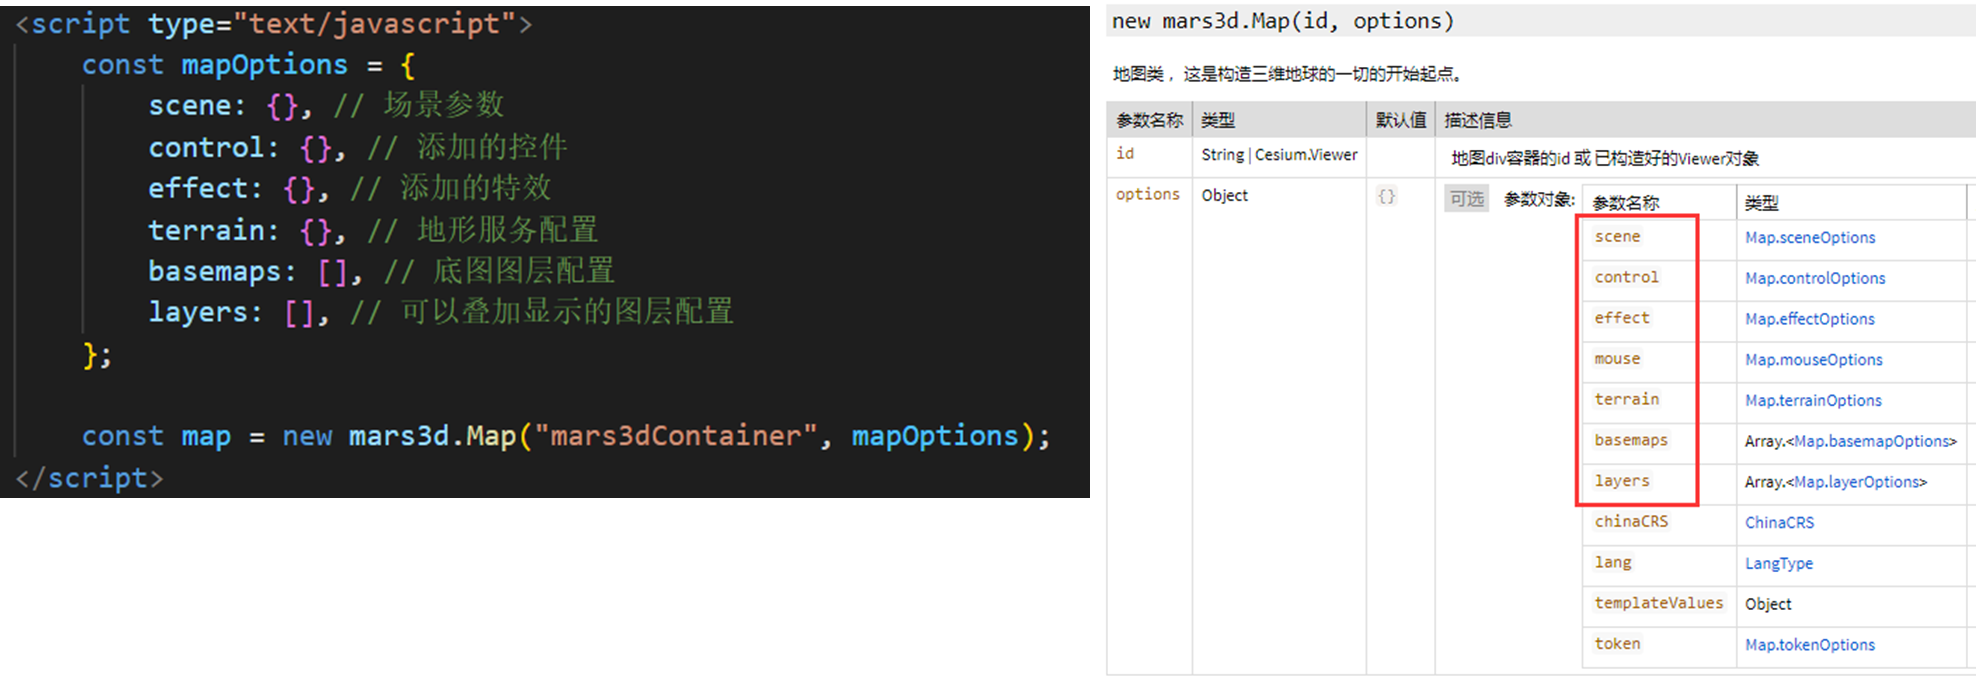Screen dimensions: 1976x677
Task: Click the new mars3d.Map(id, options) heading
Action: point(1283,21)
